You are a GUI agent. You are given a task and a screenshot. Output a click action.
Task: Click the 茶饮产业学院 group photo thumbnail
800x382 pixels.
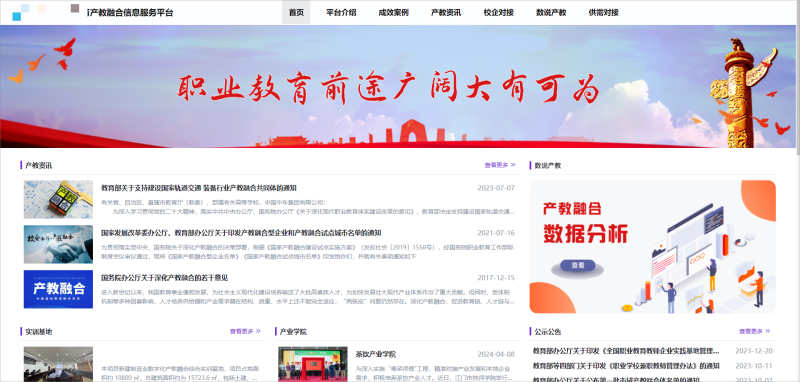point(313,364)
